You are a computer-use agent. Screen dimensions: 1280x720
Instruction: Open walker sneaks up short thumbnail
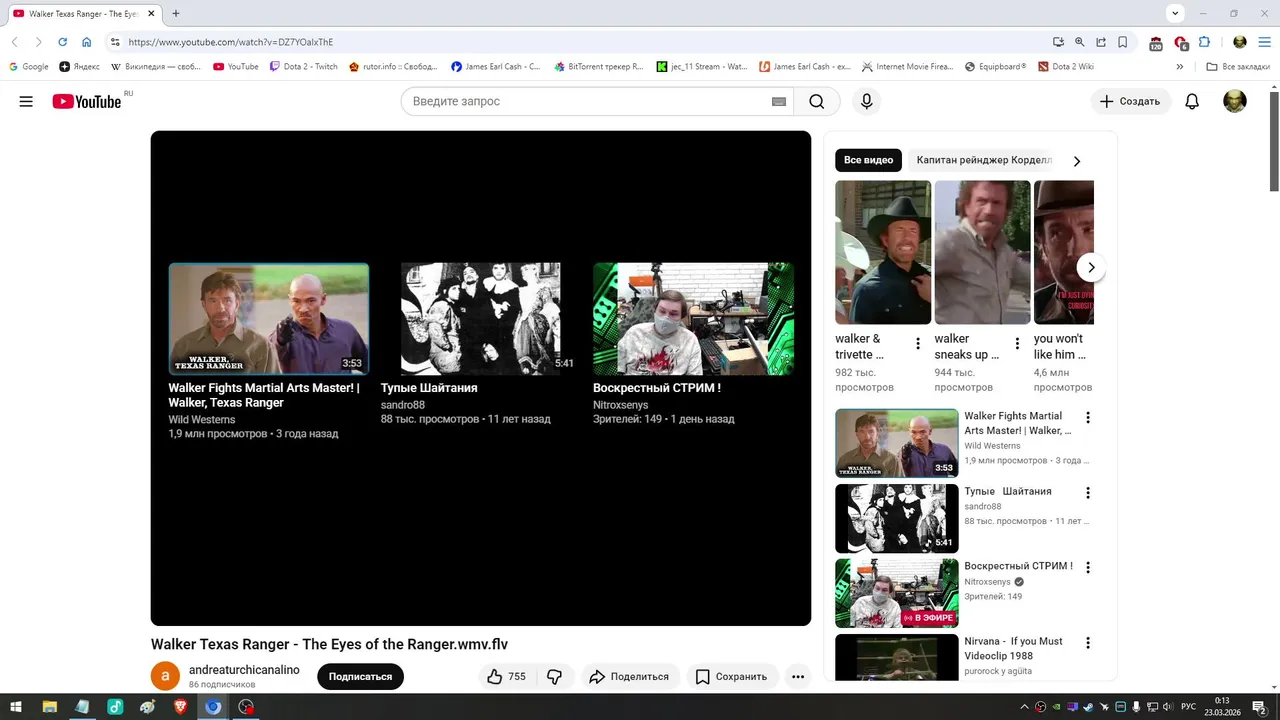[982, 252]
